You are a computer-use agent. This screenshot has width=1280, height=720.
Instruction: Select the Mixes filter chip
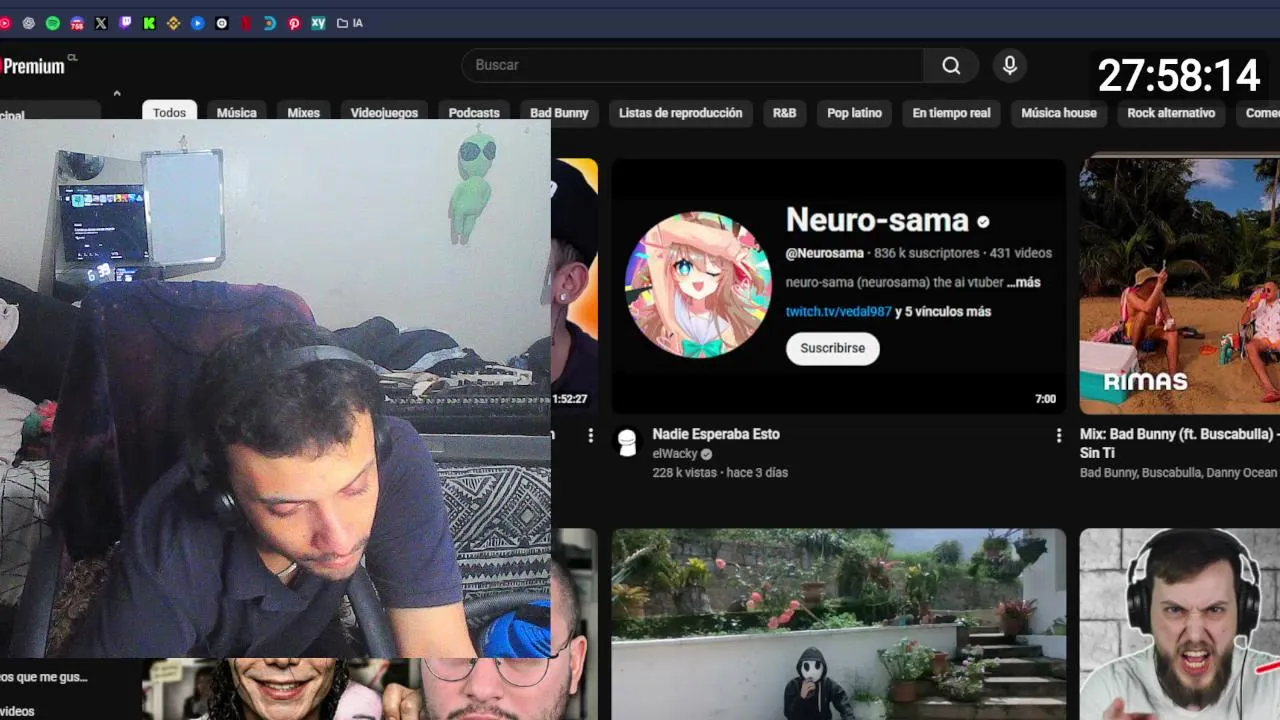[x=304, y=113]
